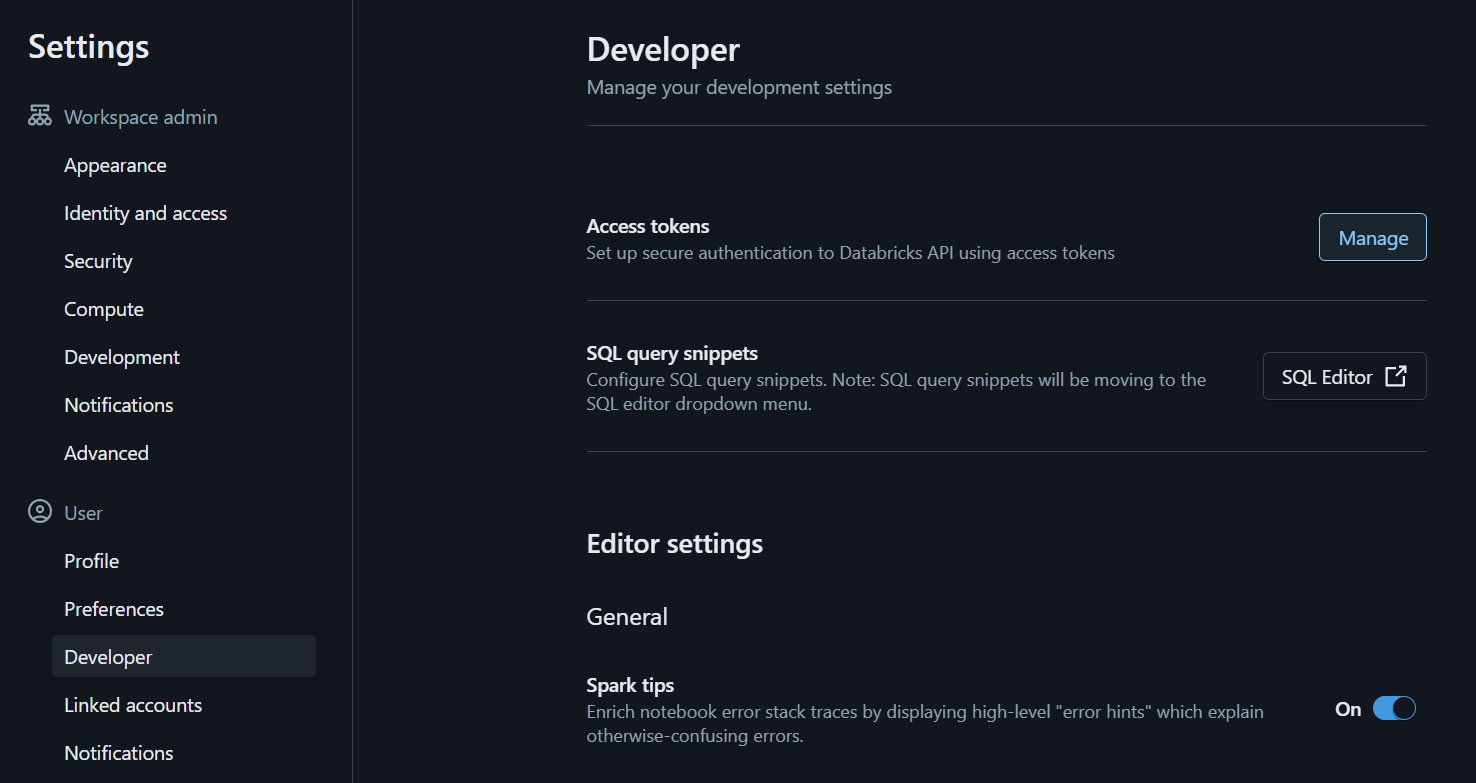Click the Spark tips description text
This screenshot has width=1476, height=783.
925,724
